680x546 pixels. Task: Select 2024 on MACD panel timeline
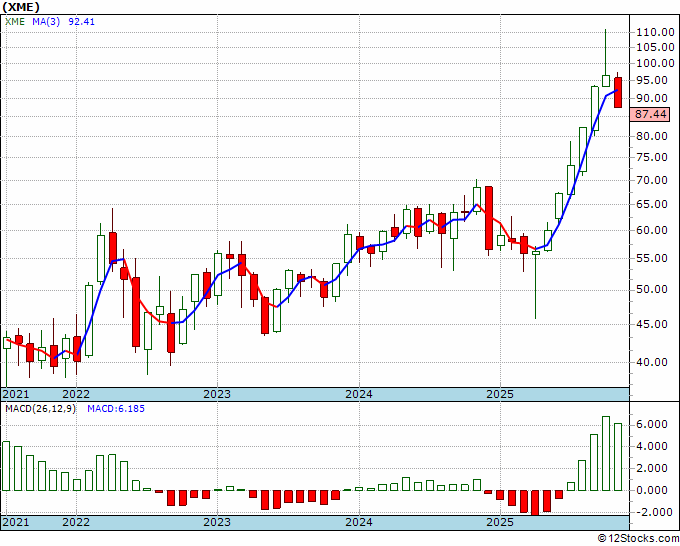359,522
